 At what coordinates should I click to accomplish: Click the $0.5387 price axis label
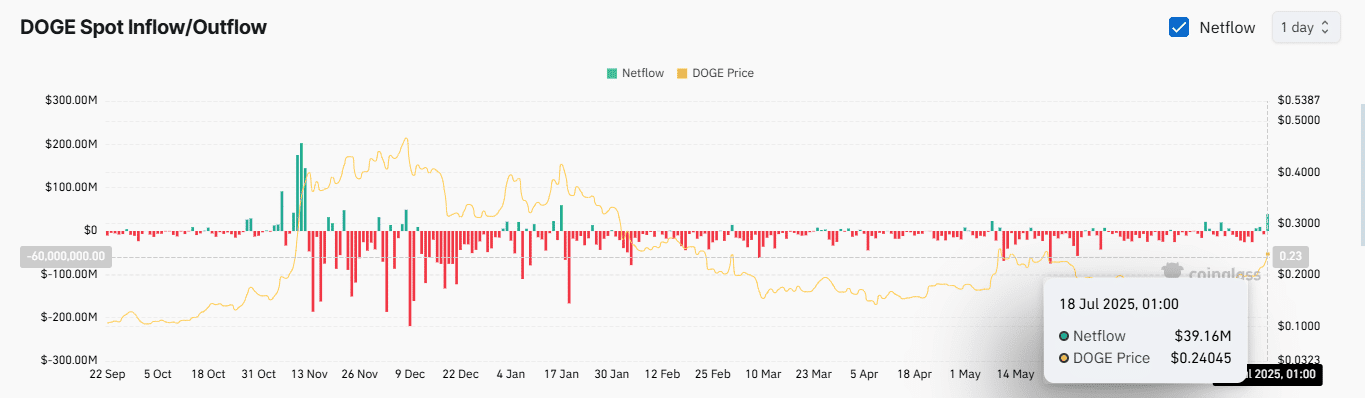(x=1300, y=100)
